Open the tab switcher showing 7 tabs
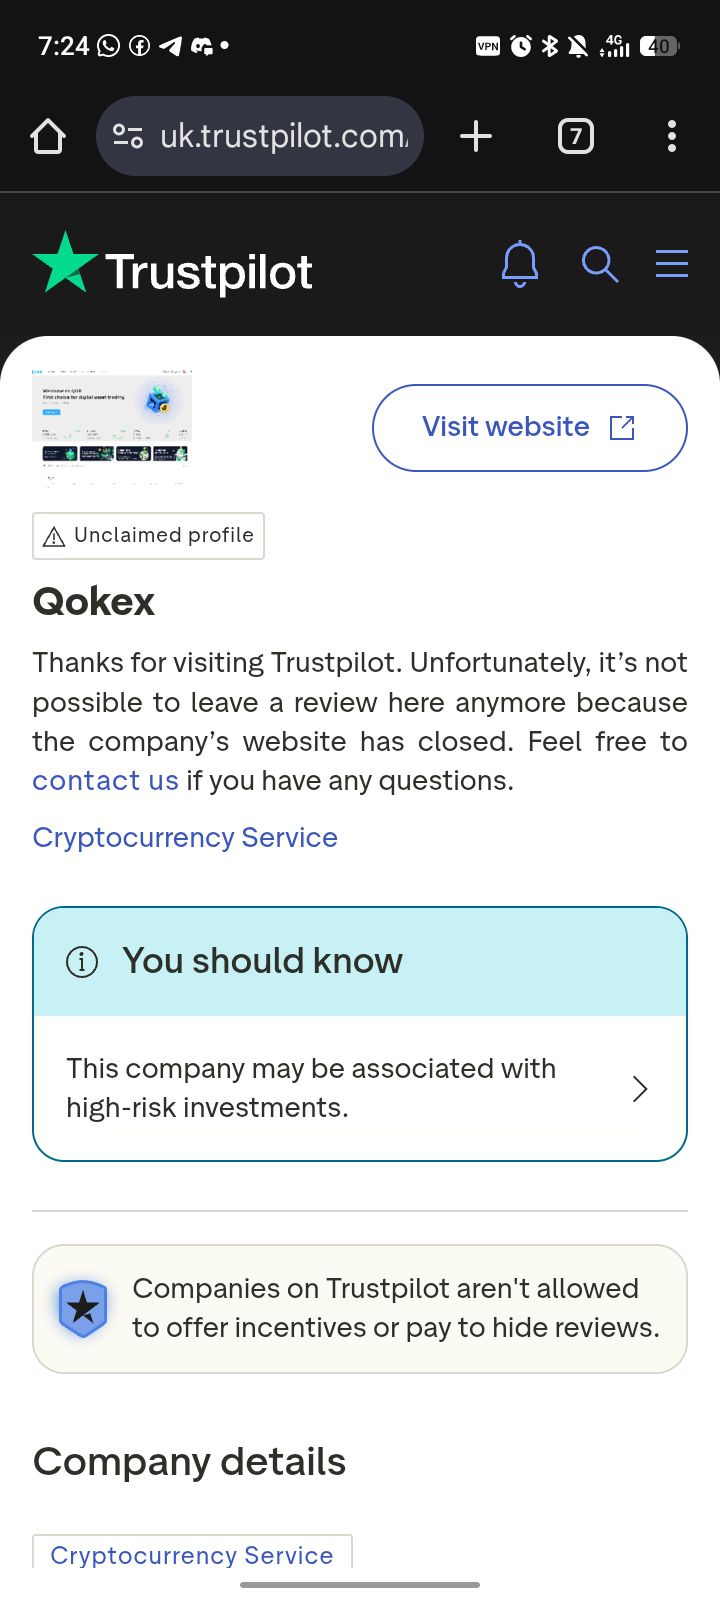The height and width of the screenshot is (1600, 720). point(575,136)
